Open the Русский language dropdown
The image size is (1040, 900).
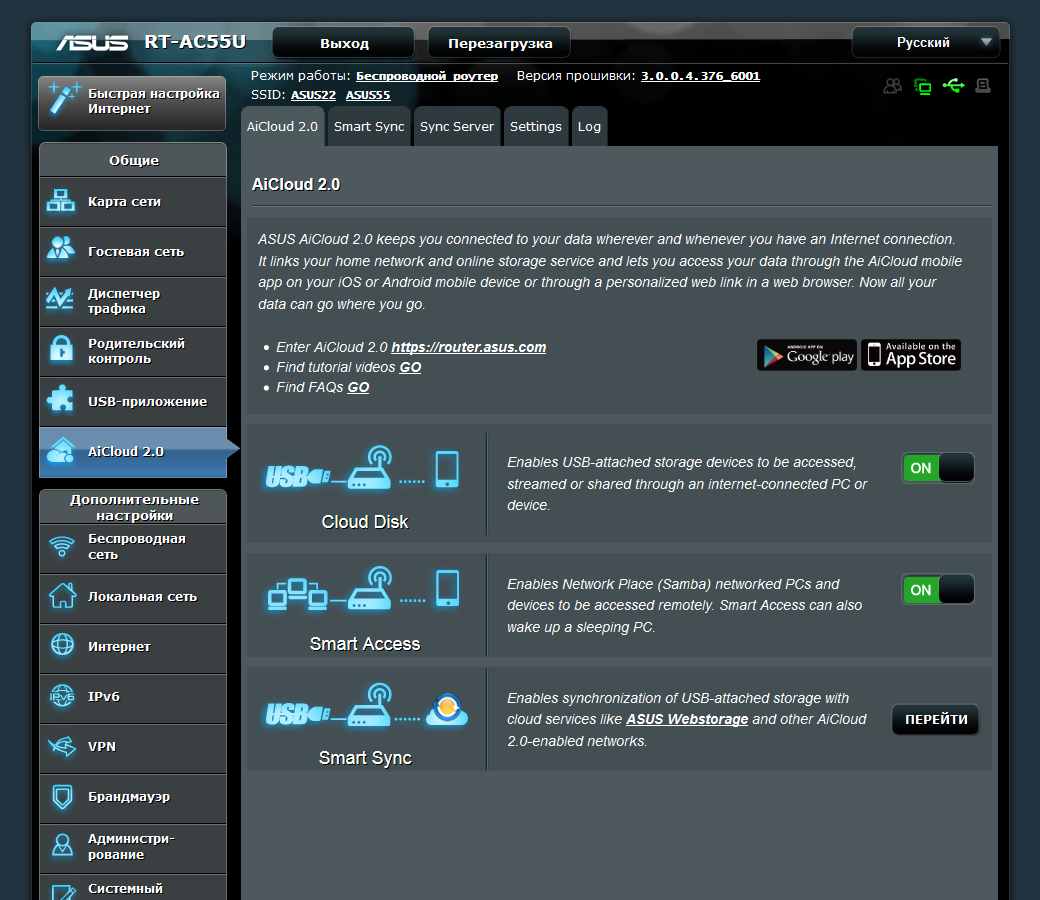(x=925, y=42)
